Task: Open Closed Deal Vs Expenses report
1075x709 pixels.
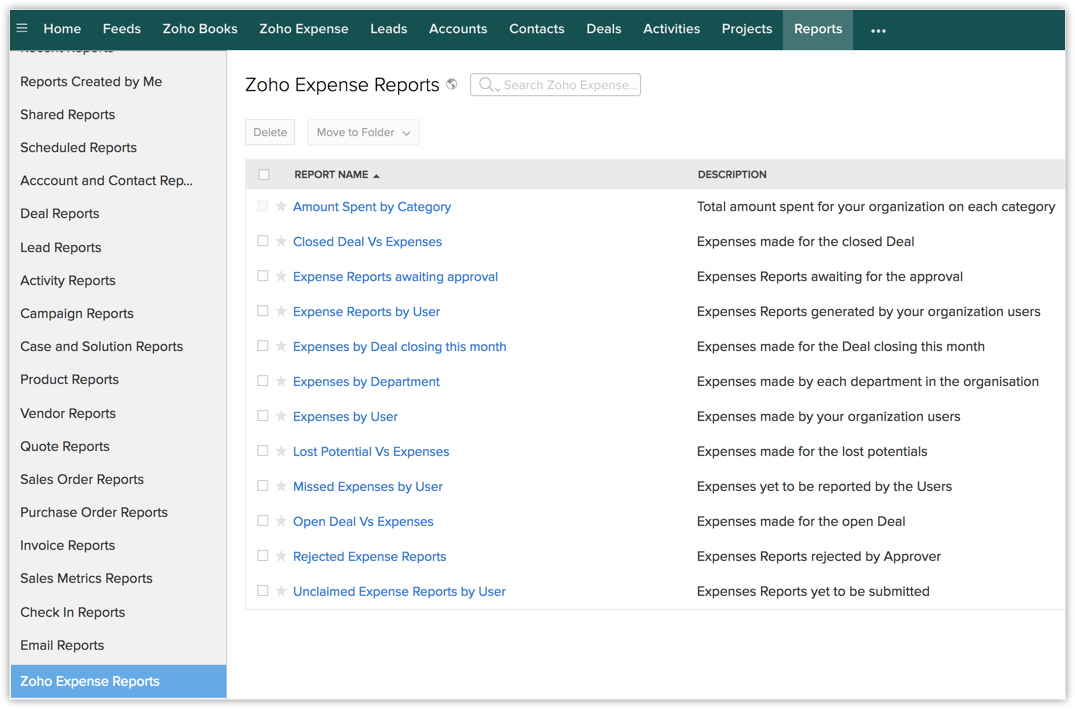Action: (x=367, y=241)
